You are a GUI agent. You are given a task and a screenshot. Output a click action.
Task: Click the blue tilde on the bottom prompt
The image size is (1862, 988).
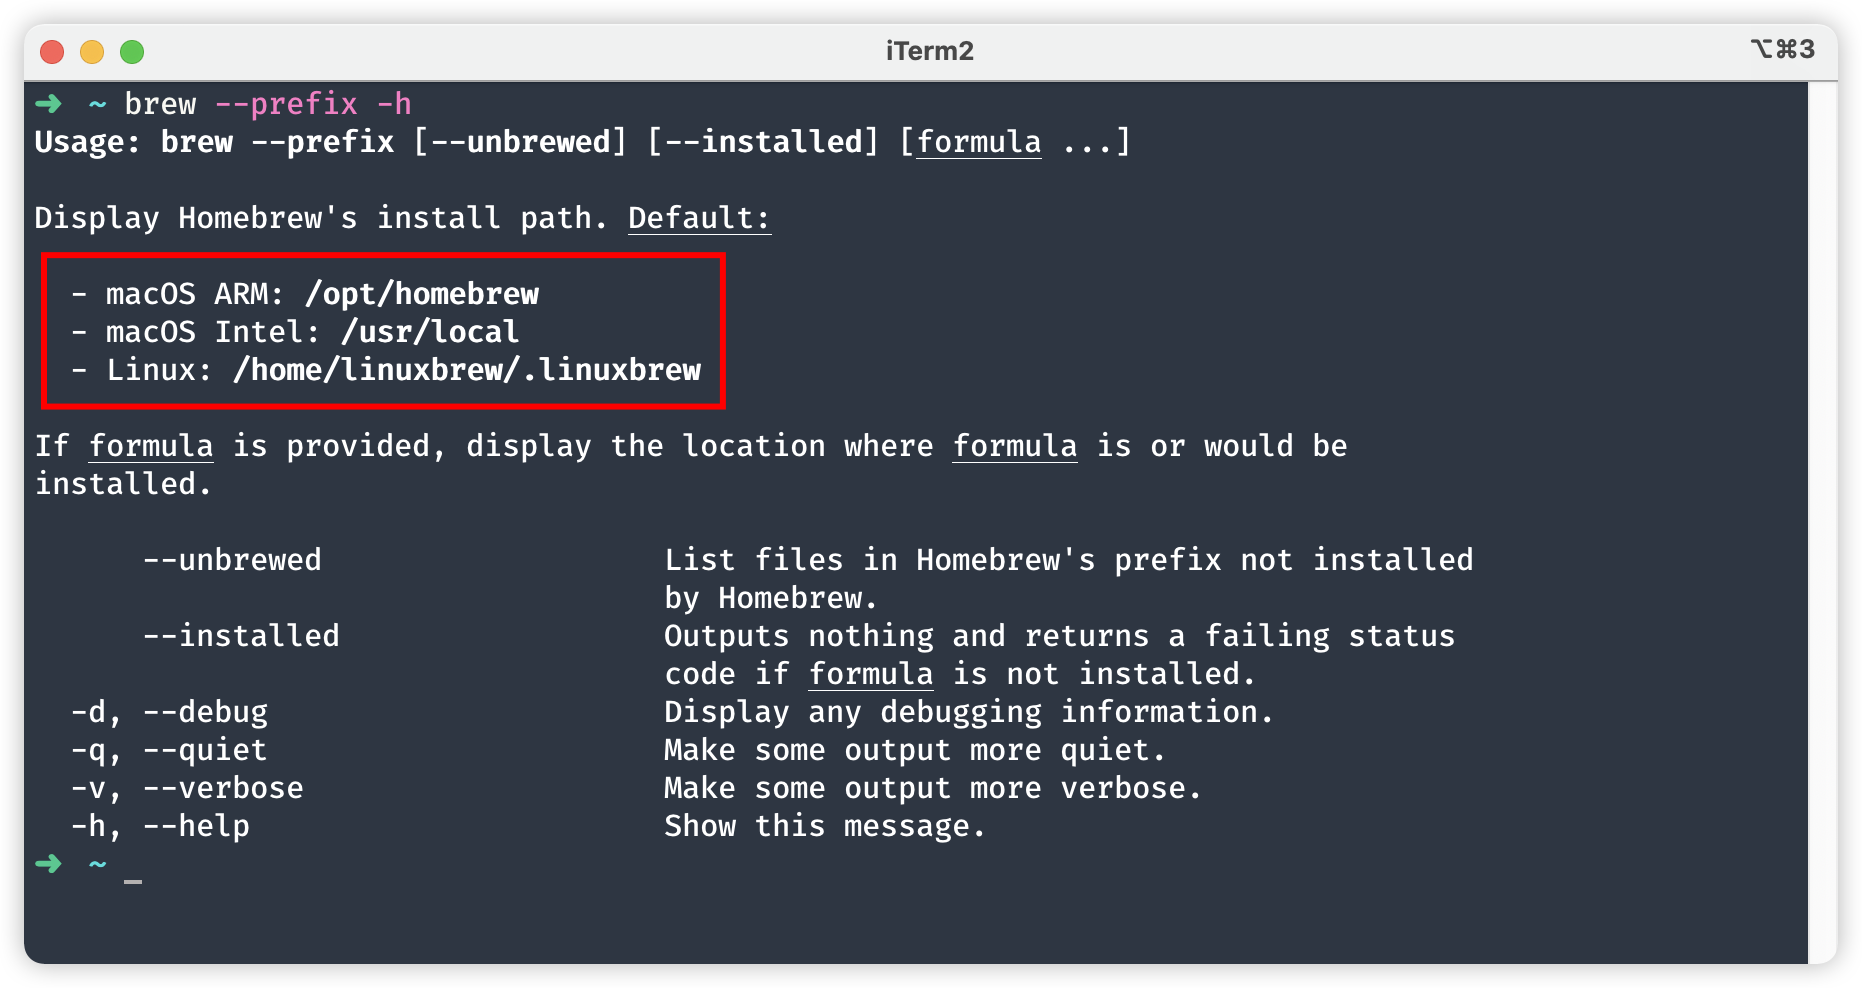(97, 864)
